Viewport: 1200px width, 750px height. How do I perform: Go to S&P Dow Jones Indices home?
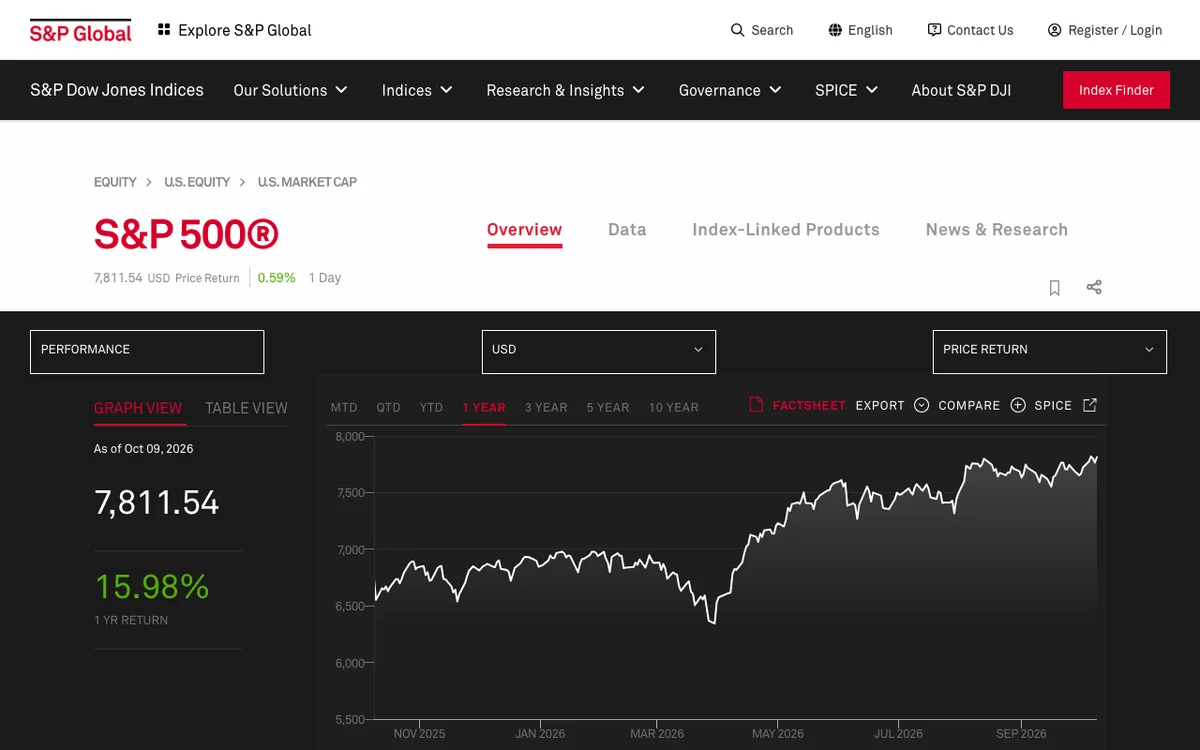click(x=117, y=90)
